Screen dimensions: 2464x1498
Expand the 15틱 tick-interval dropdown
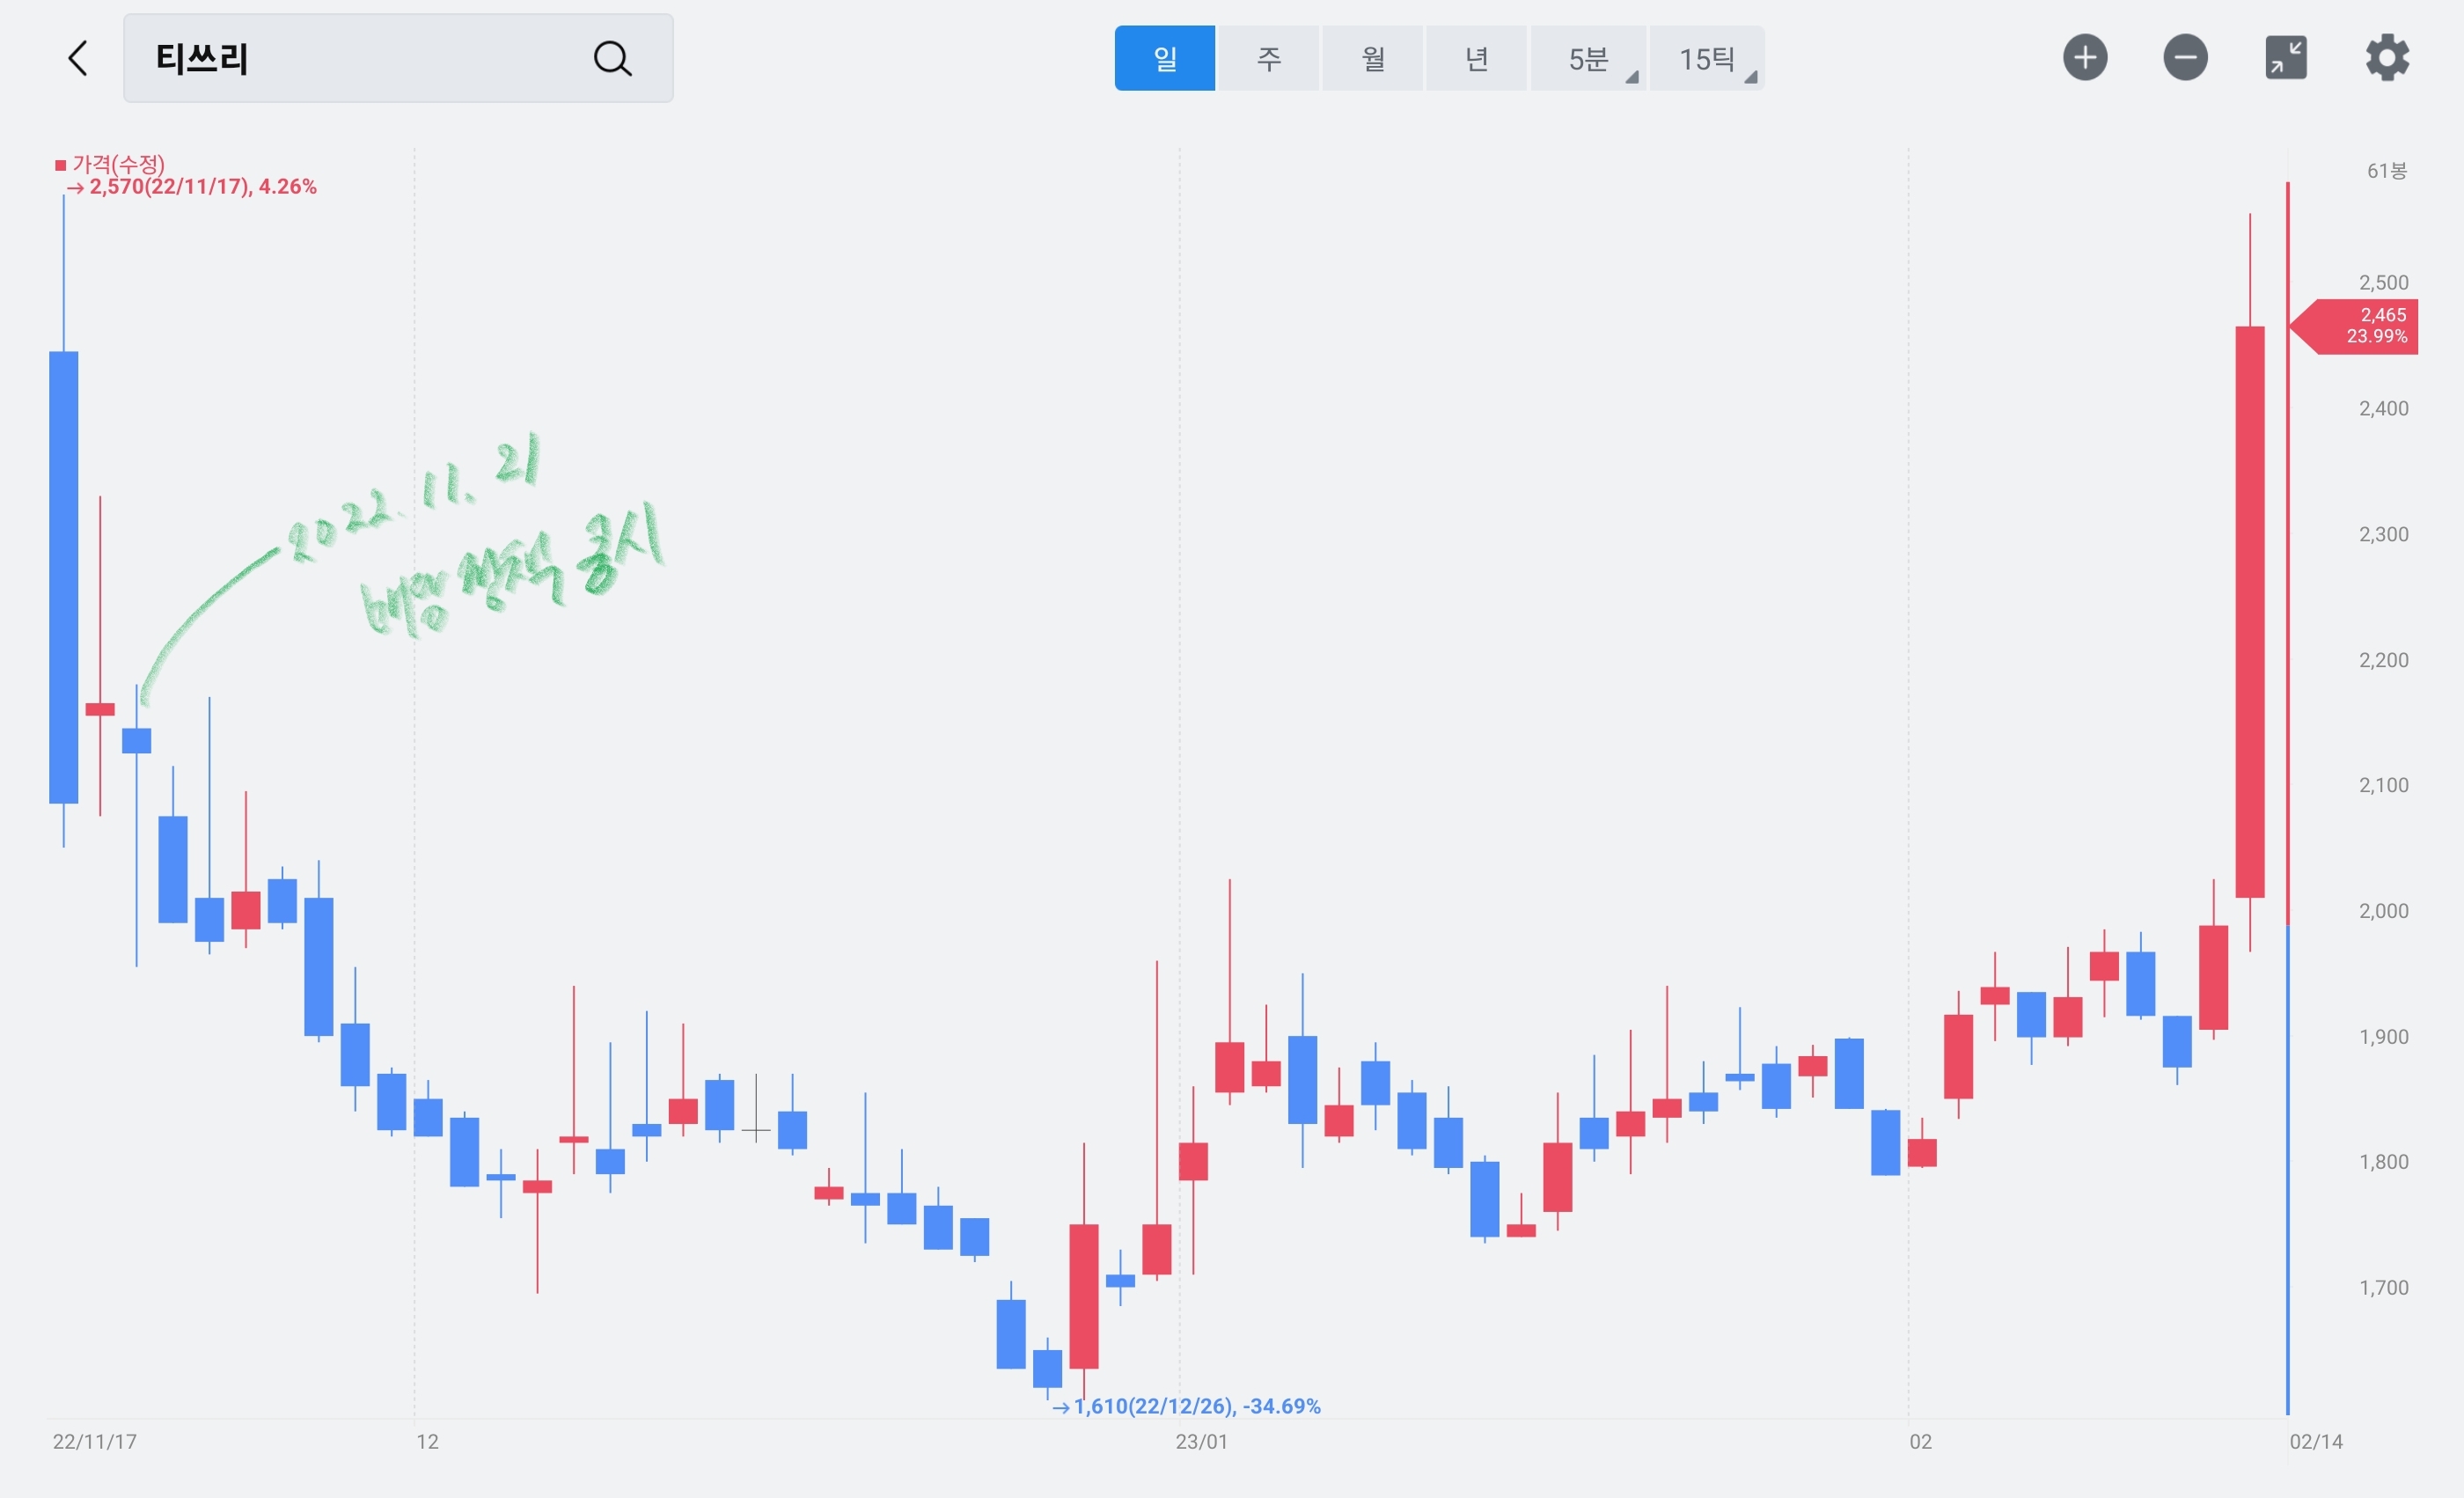click(1706, 58)
